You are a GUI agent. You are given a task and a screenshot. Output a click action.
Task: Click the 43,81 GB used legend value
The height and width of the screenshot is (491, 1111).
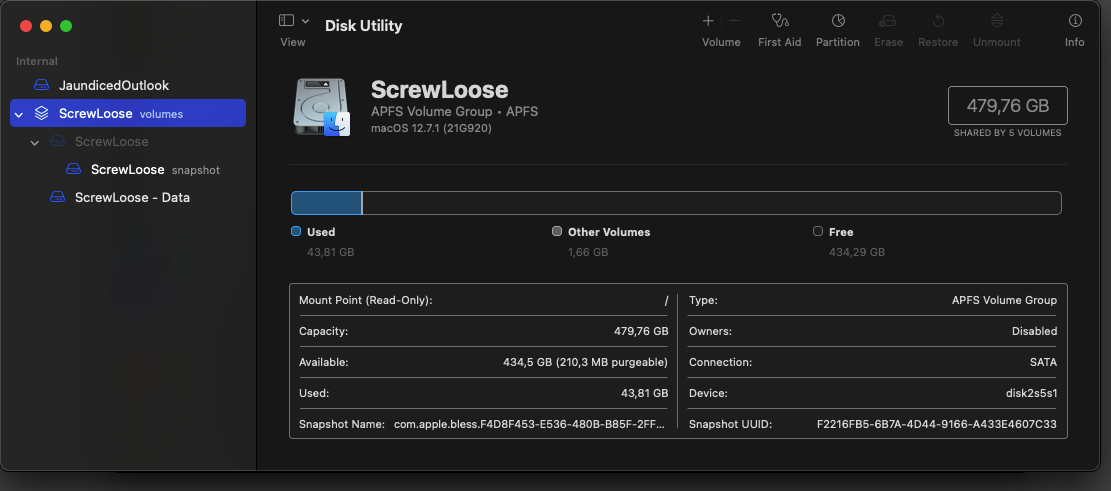click(331, 252)
